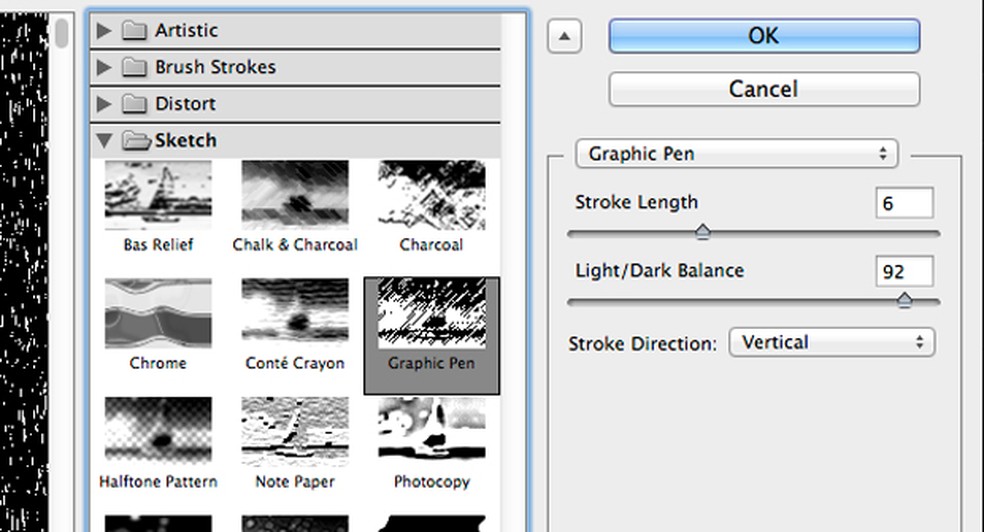Image resolution: width=984 pixels, height=532 pixels.
Task: Click the Cancel button
Action: point(763,89)
